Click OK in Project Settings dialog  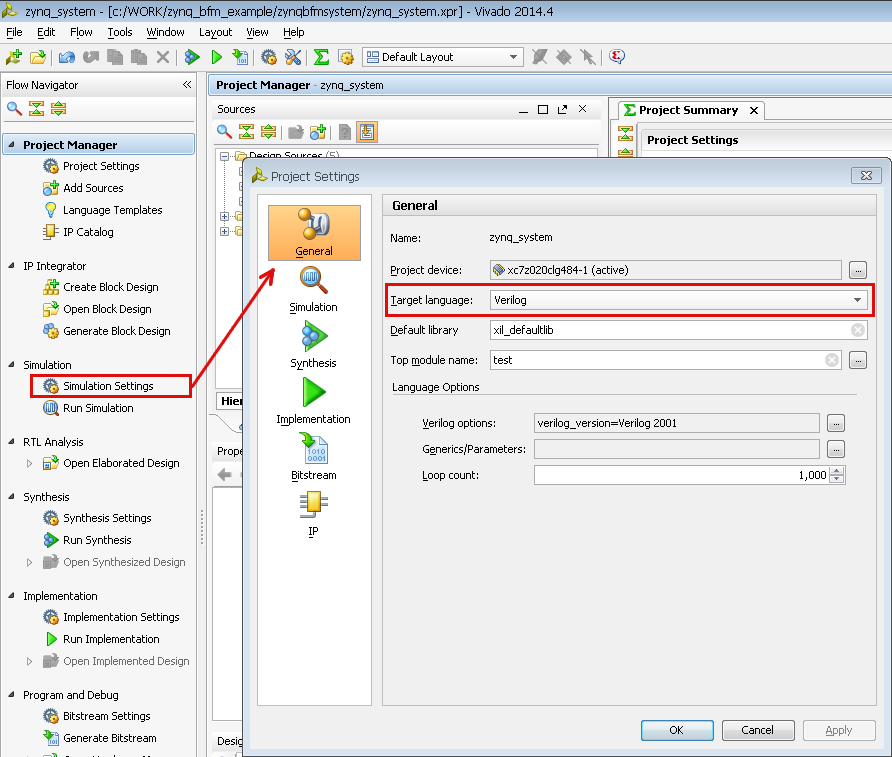pyautogui.click(x=677, y=730)
